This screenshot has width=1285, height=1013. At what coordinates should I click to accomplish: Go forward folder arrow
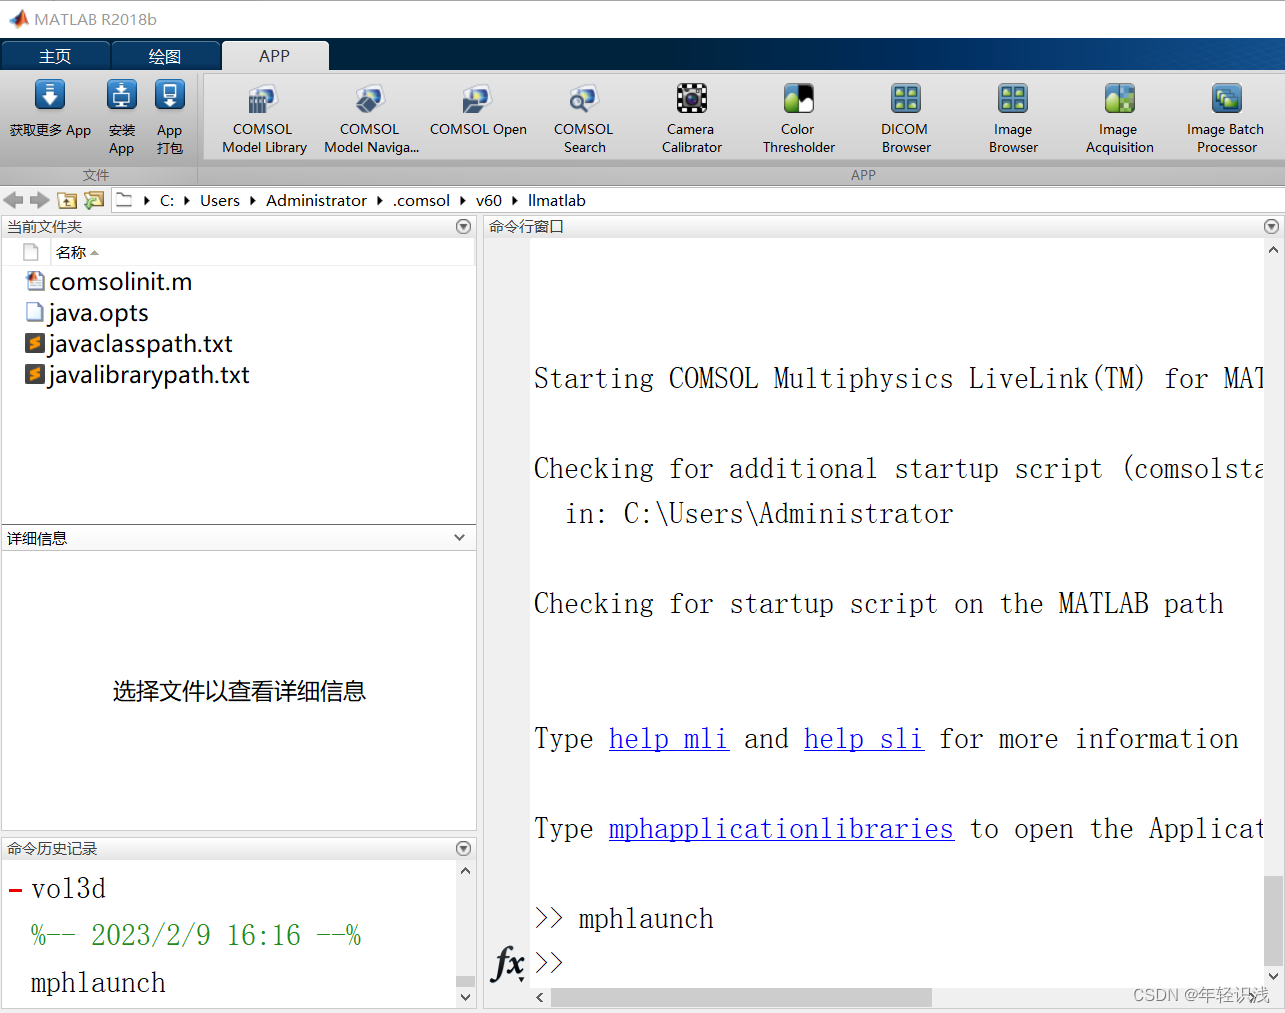[39, 200]
